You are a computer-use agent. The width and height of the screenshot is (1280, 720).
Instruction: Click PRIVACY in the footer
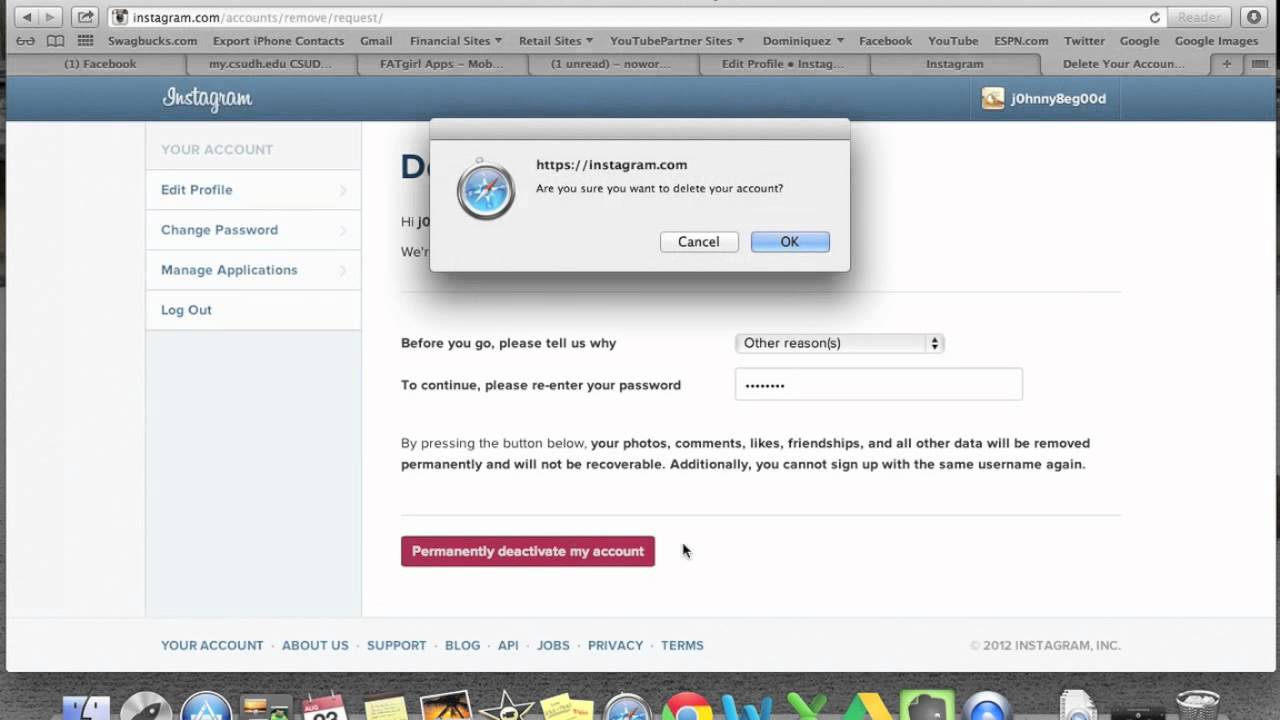click(615, 646)
